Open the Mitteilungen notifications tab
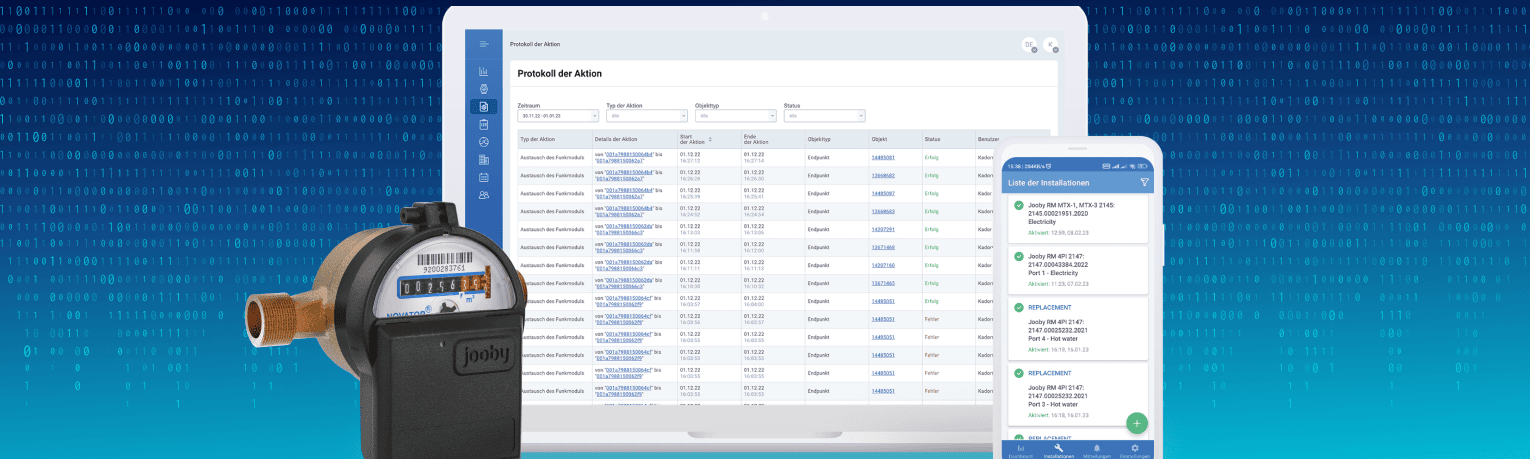 pos(1096,450)
